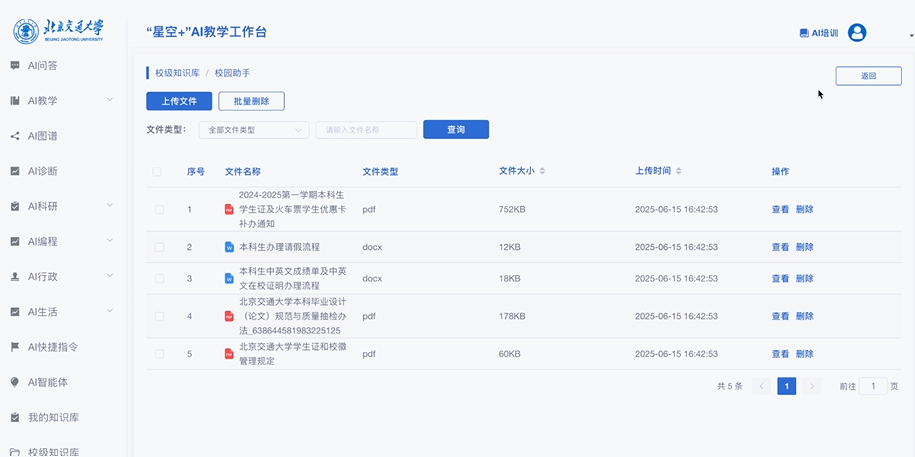Sort by 文件大小 column arrows

pyautogui.click(x=542, y=171)
